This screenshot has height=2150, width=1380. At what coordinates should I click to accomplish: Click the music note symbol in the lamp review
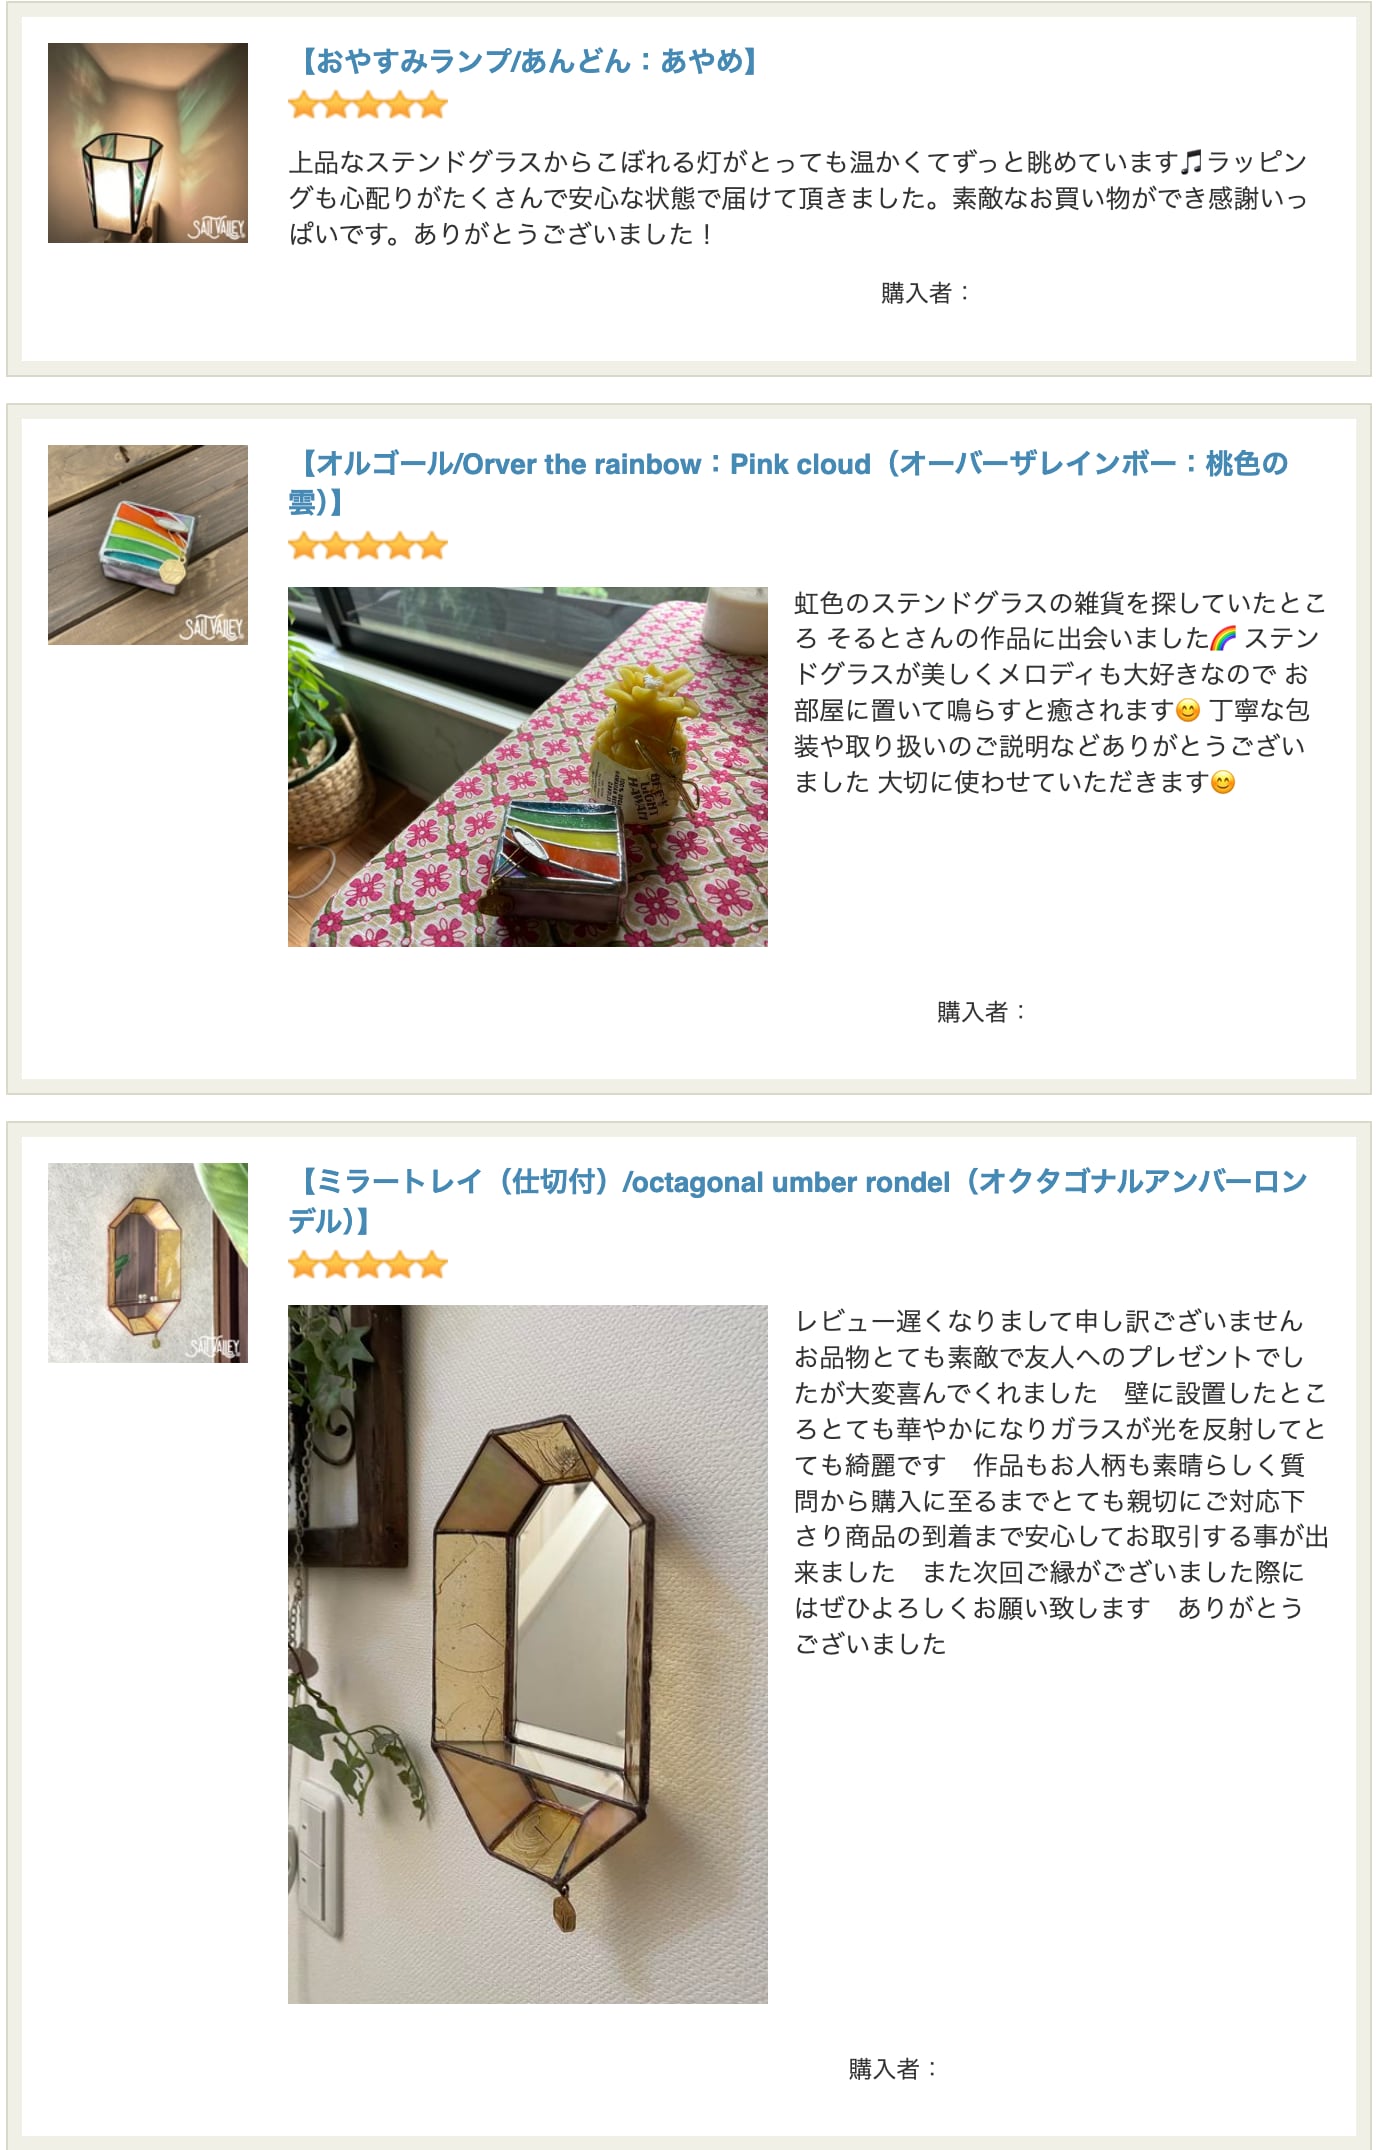point(1192,162)
